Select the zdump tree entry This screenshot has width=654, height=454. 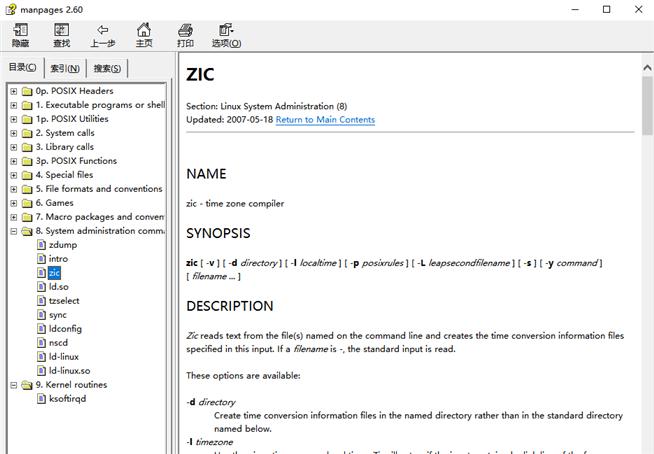(63, 245)
